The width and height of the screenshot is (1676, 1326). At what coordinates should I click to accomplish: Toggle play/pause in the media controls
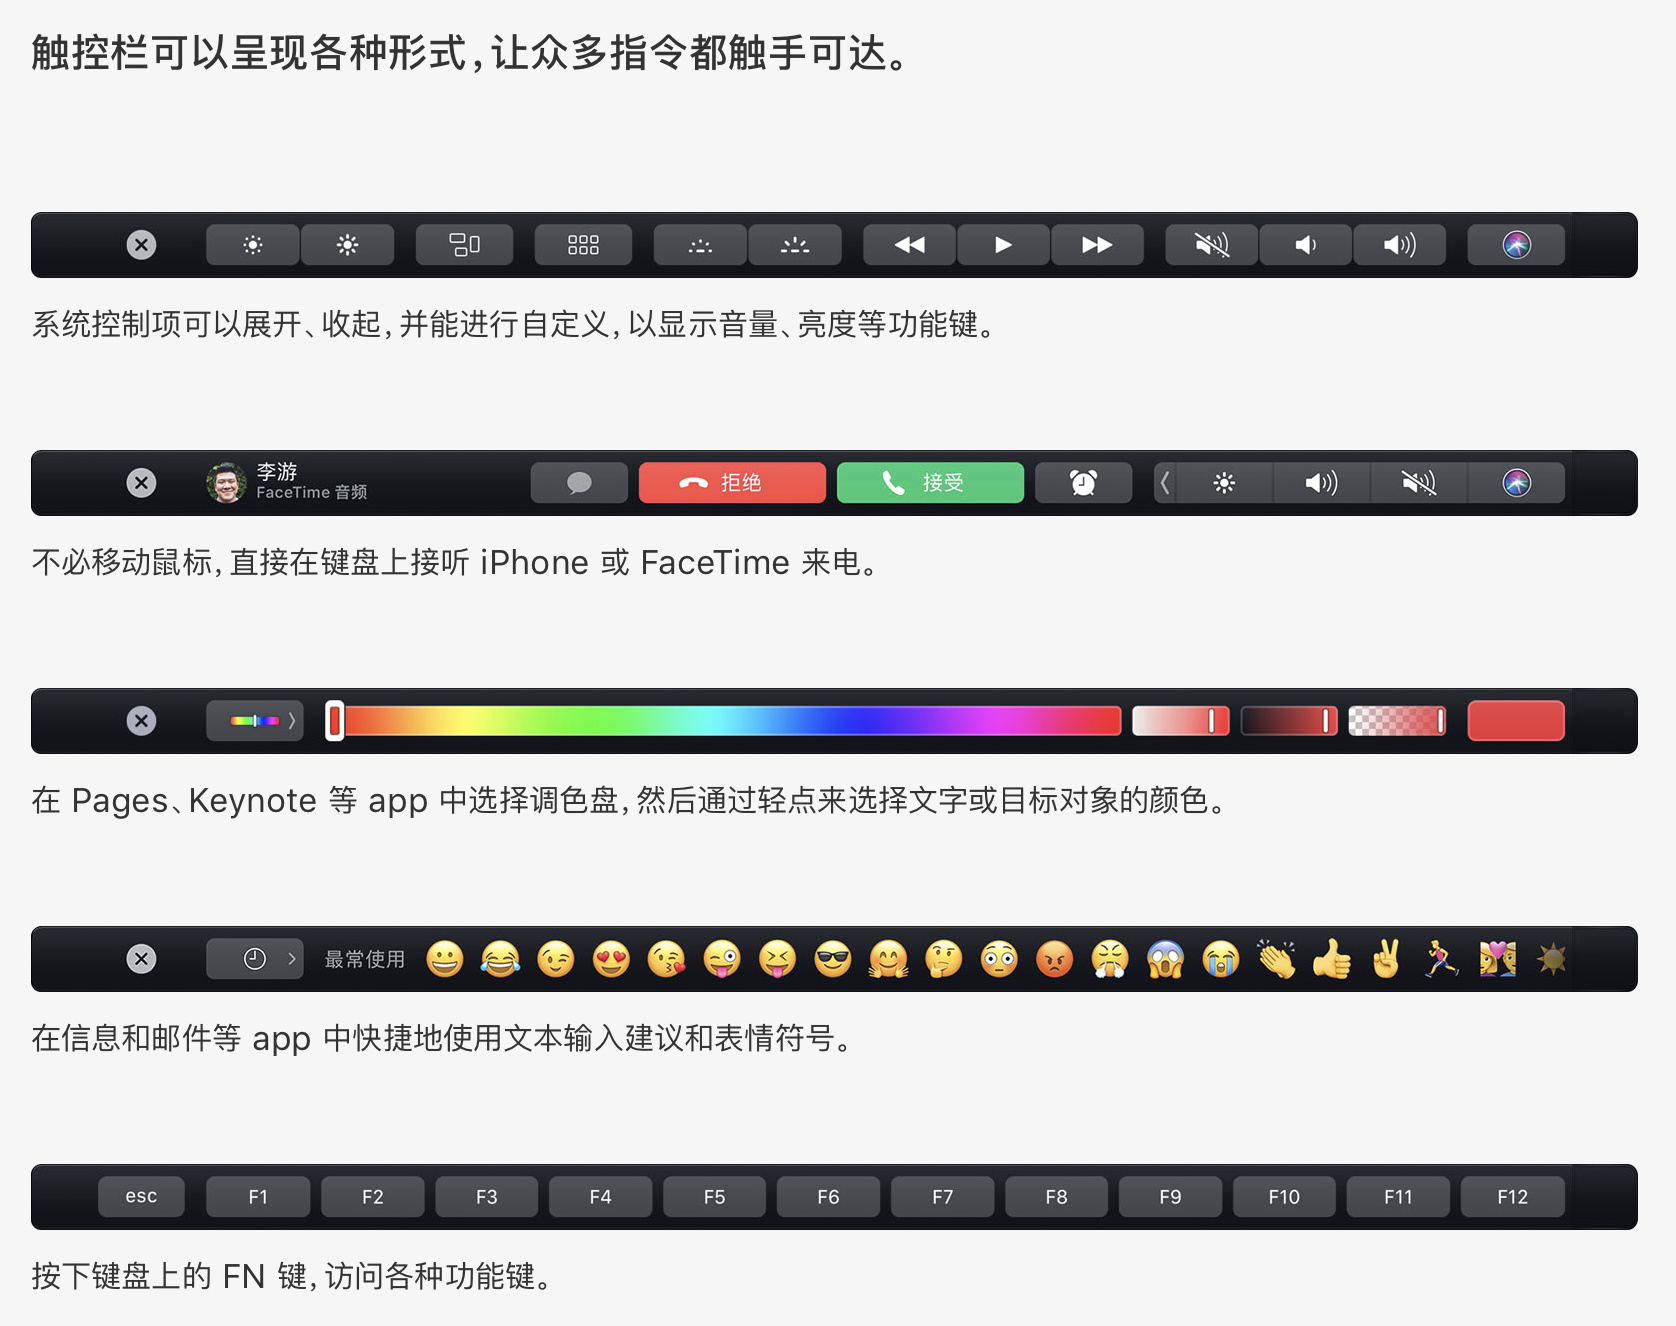(x=1002, y=245)
